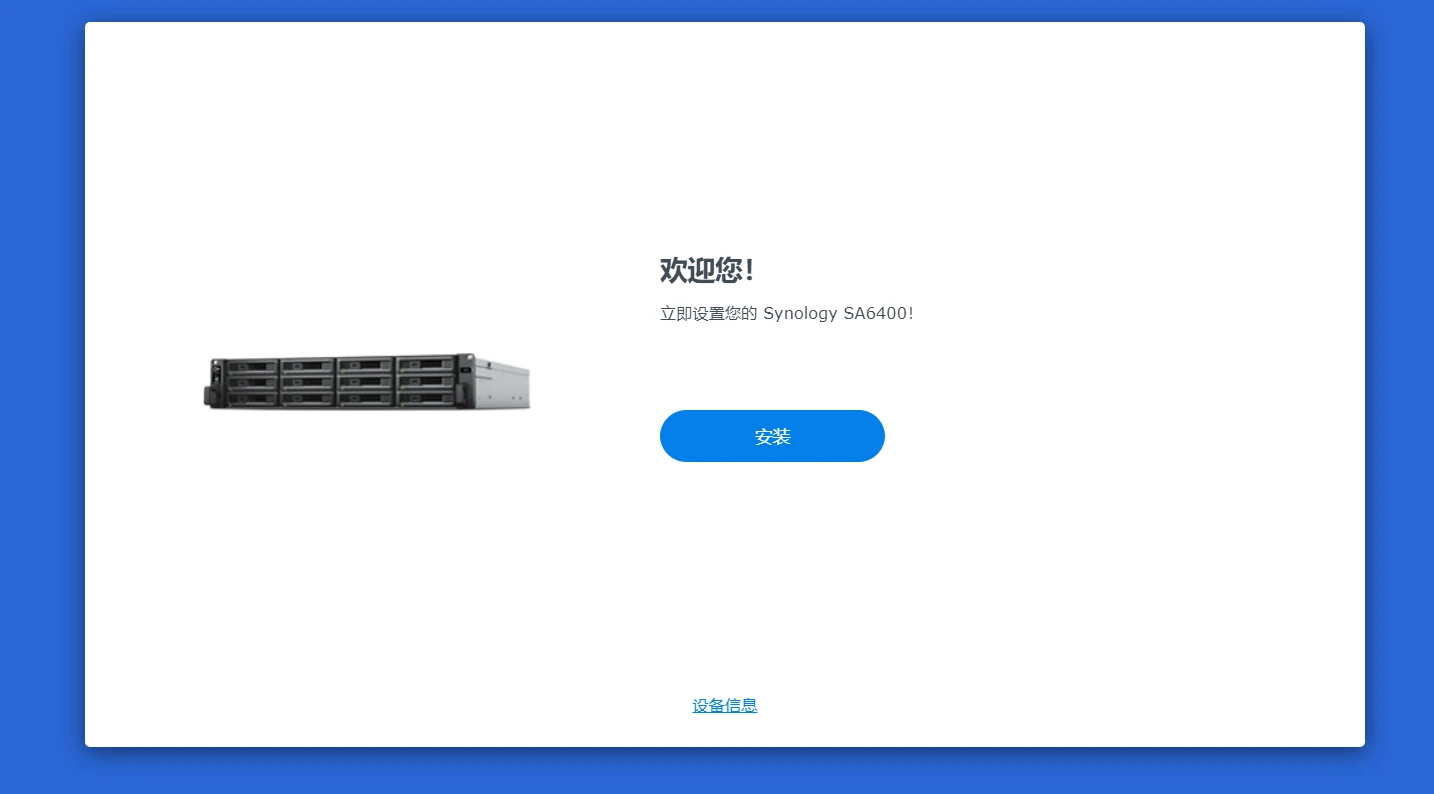
Task: Click the top-right drive bay in server picture
Action: click(x=425, y=365)
